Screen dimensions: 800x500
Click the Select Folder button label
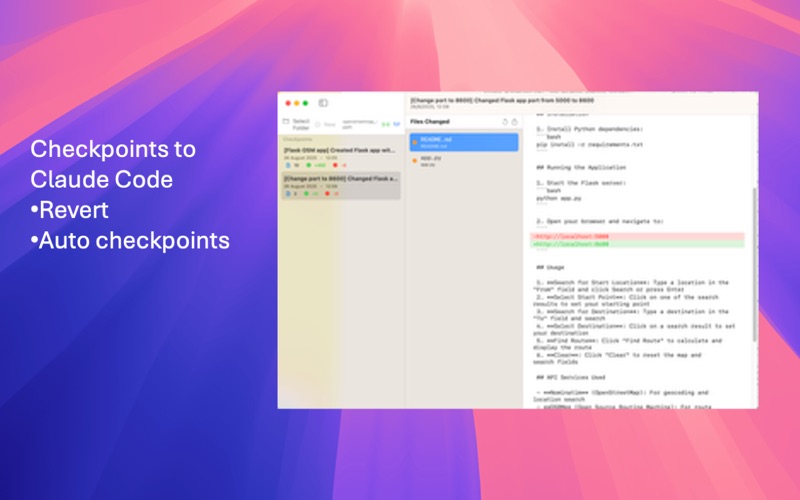tap(301, 124)
